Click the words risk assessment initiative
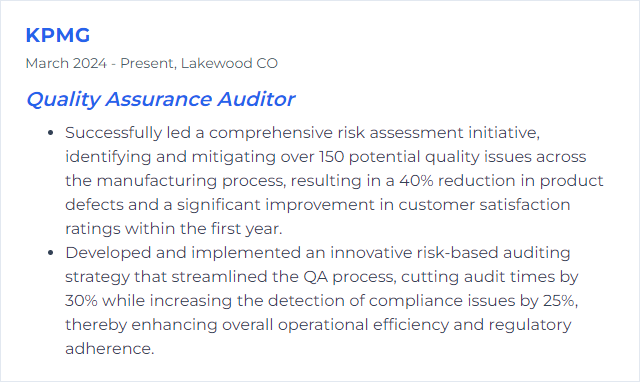 438,133
